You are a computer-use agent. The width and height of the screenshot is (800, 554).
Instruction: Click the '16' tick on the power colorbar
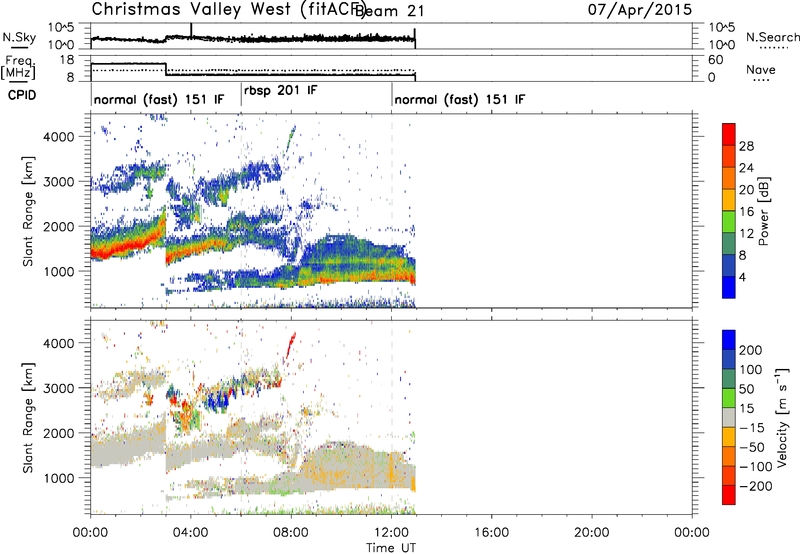[746, 212]
